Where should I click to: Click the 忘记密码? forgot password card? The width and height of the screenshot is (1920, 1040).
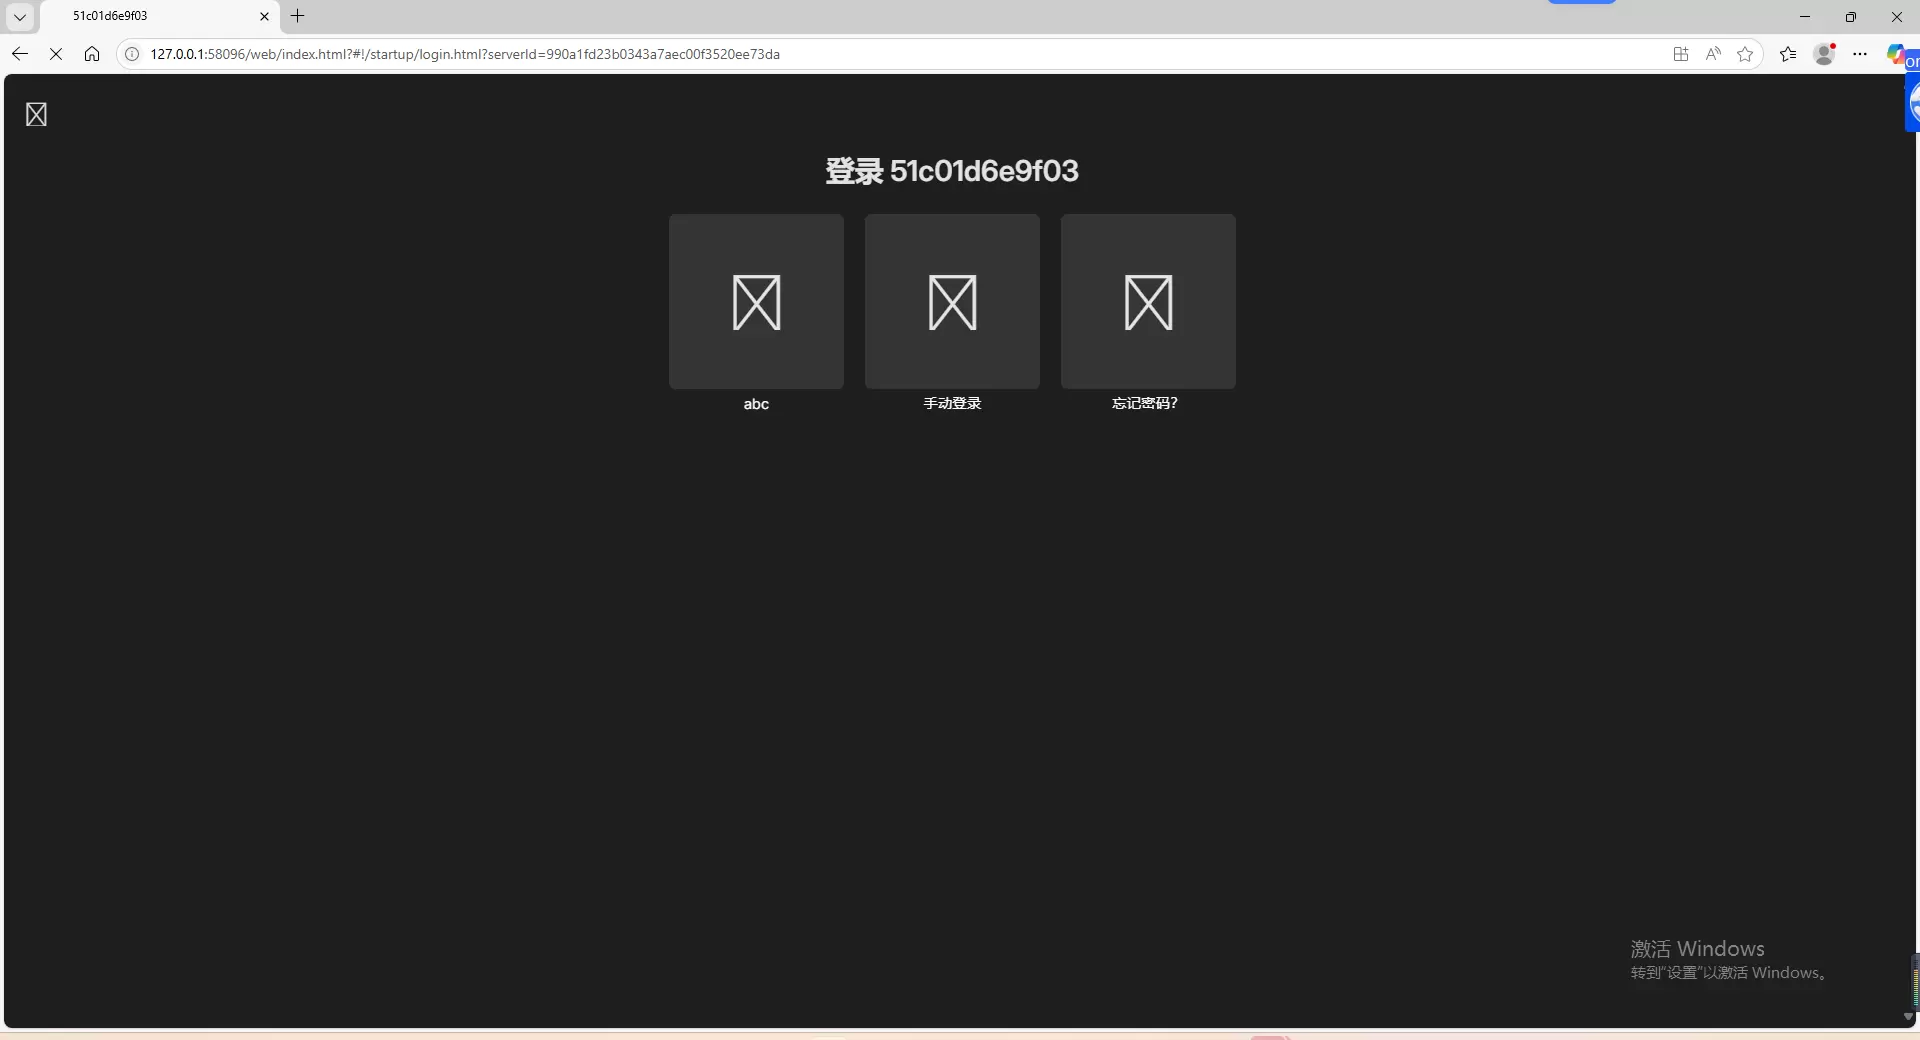coord(1148,302)
